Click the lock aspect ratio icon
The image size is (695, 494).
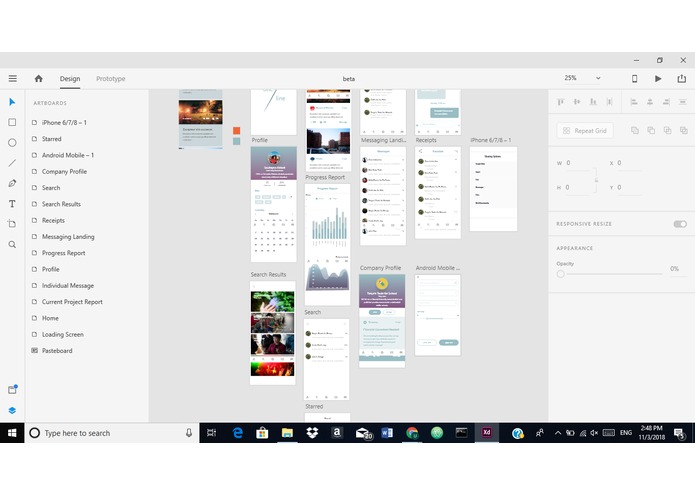click(597, 180)
